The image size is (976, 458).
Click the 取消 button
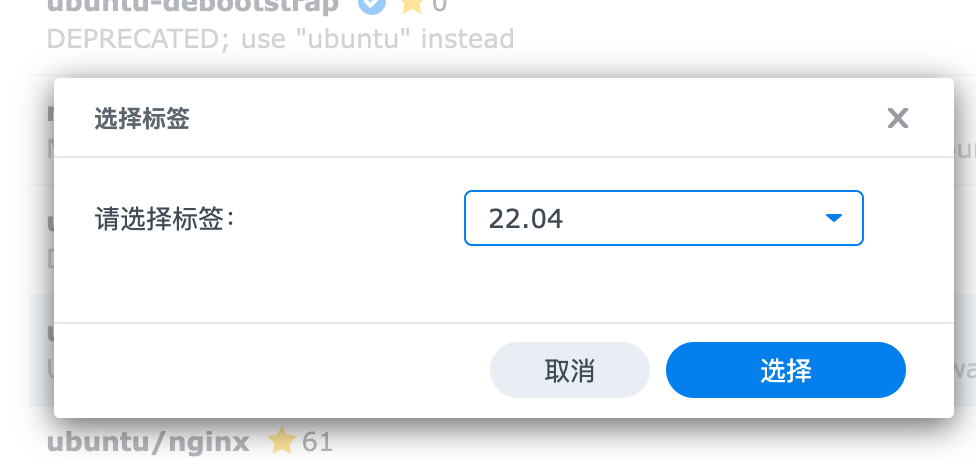point(570,370)
